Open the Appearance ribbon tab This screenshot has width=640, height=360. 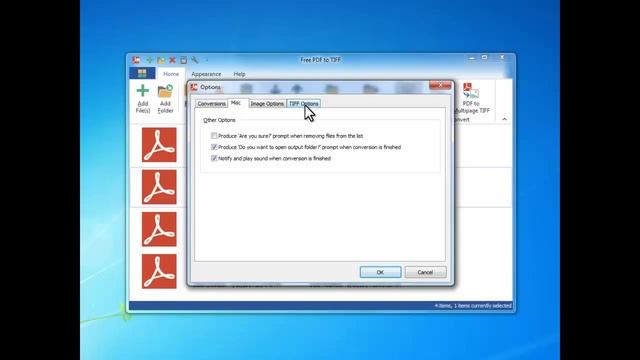pos(206,74)
